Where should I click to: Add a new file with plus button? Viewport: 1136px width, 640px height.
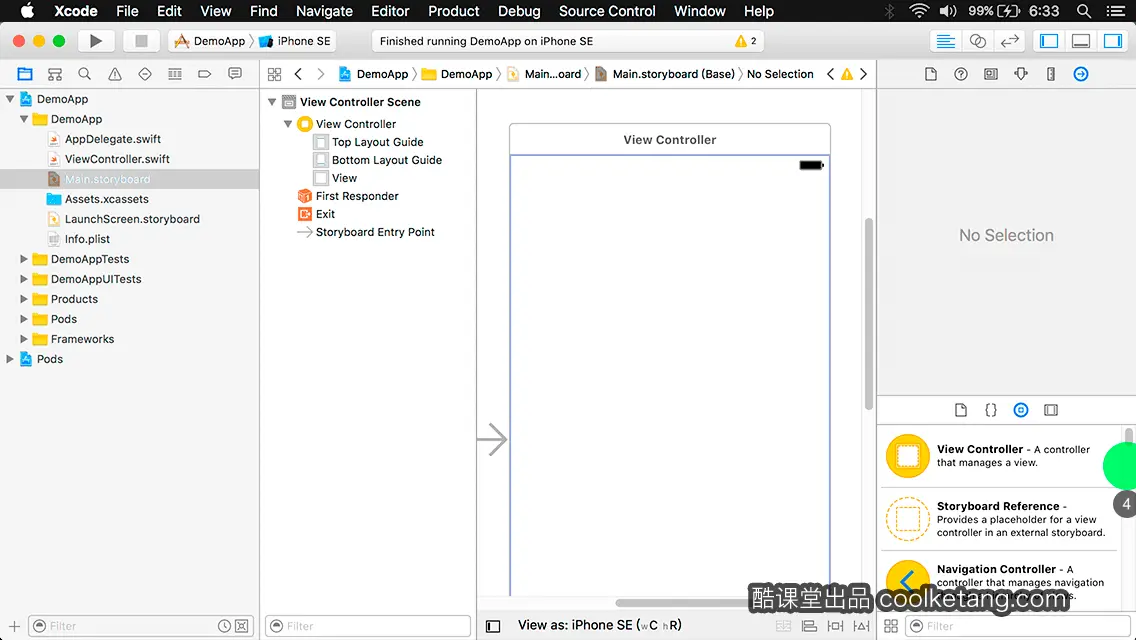(14, 626)
